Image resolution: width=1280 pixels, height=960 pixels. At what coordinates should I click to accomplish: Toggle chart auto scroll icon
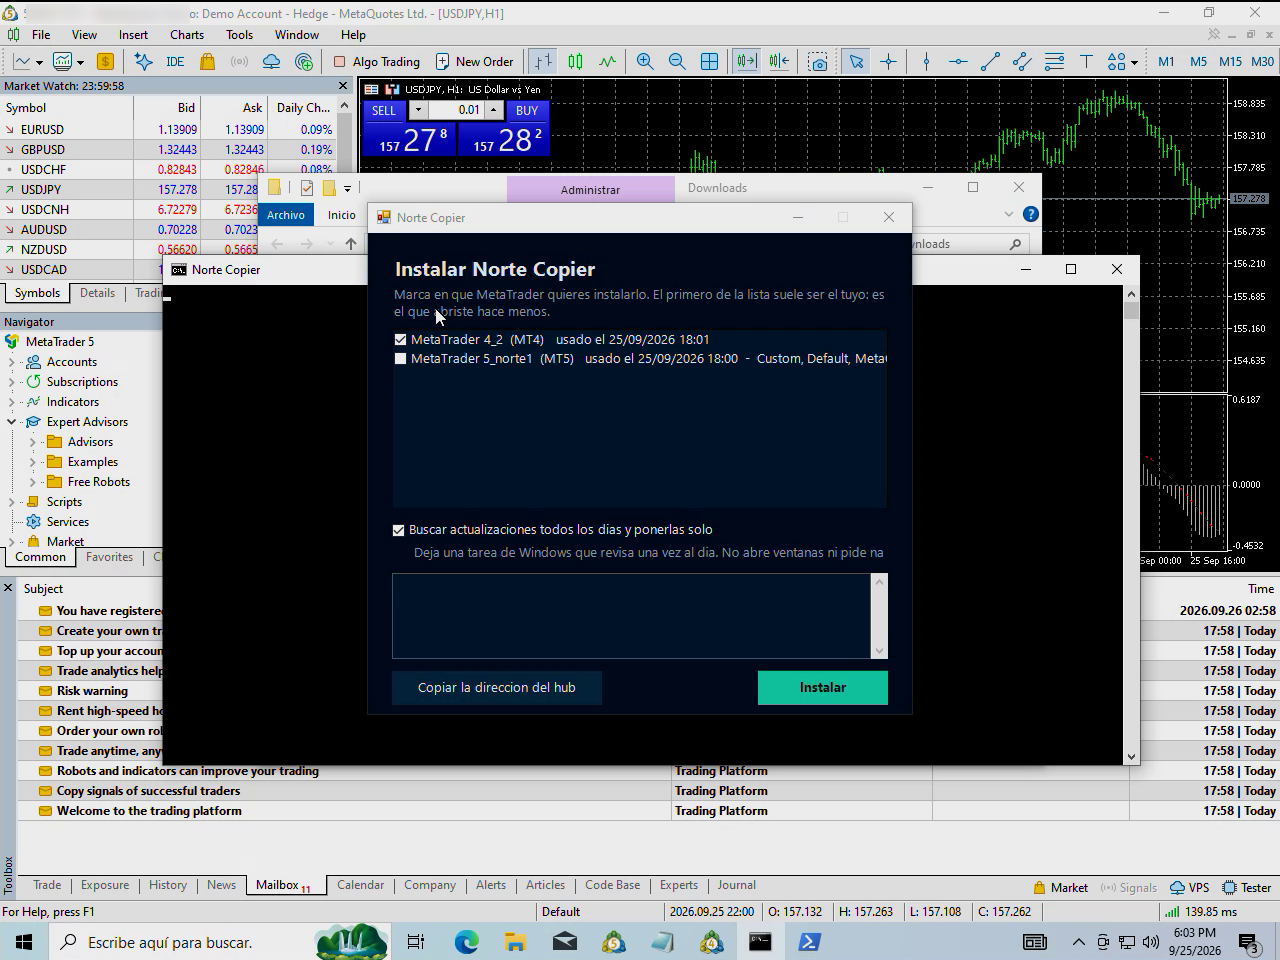(746, 61)
